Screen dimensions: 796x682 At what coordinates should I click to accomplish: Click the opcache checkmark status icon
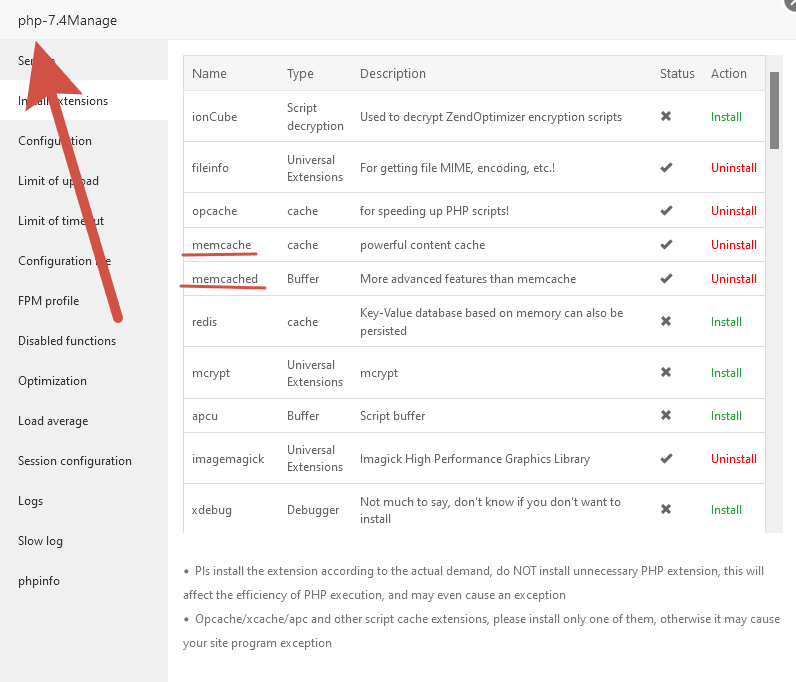(666, 211)
